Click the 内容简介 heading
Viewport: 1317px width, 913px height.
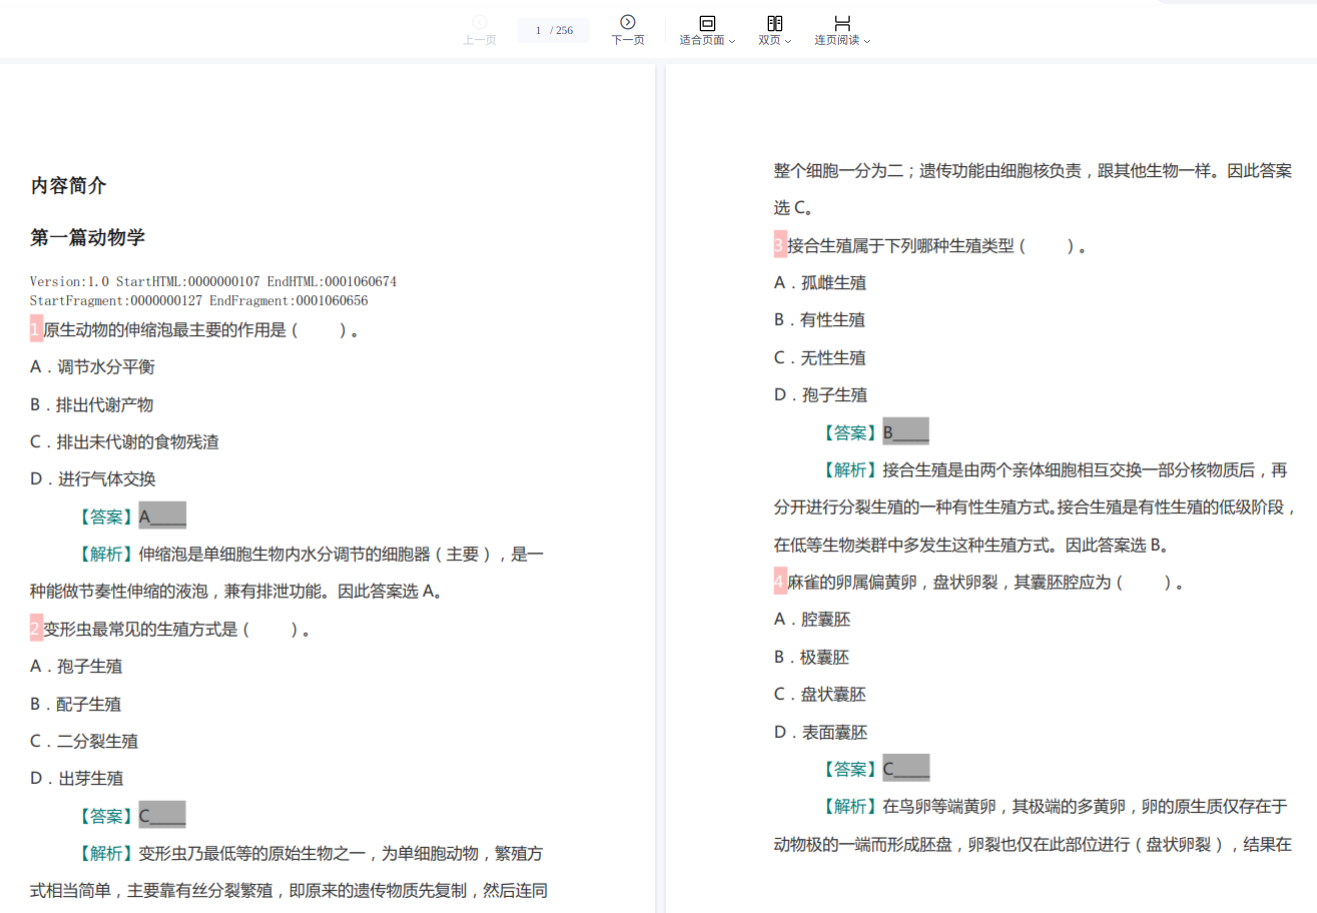click(68, 185)
